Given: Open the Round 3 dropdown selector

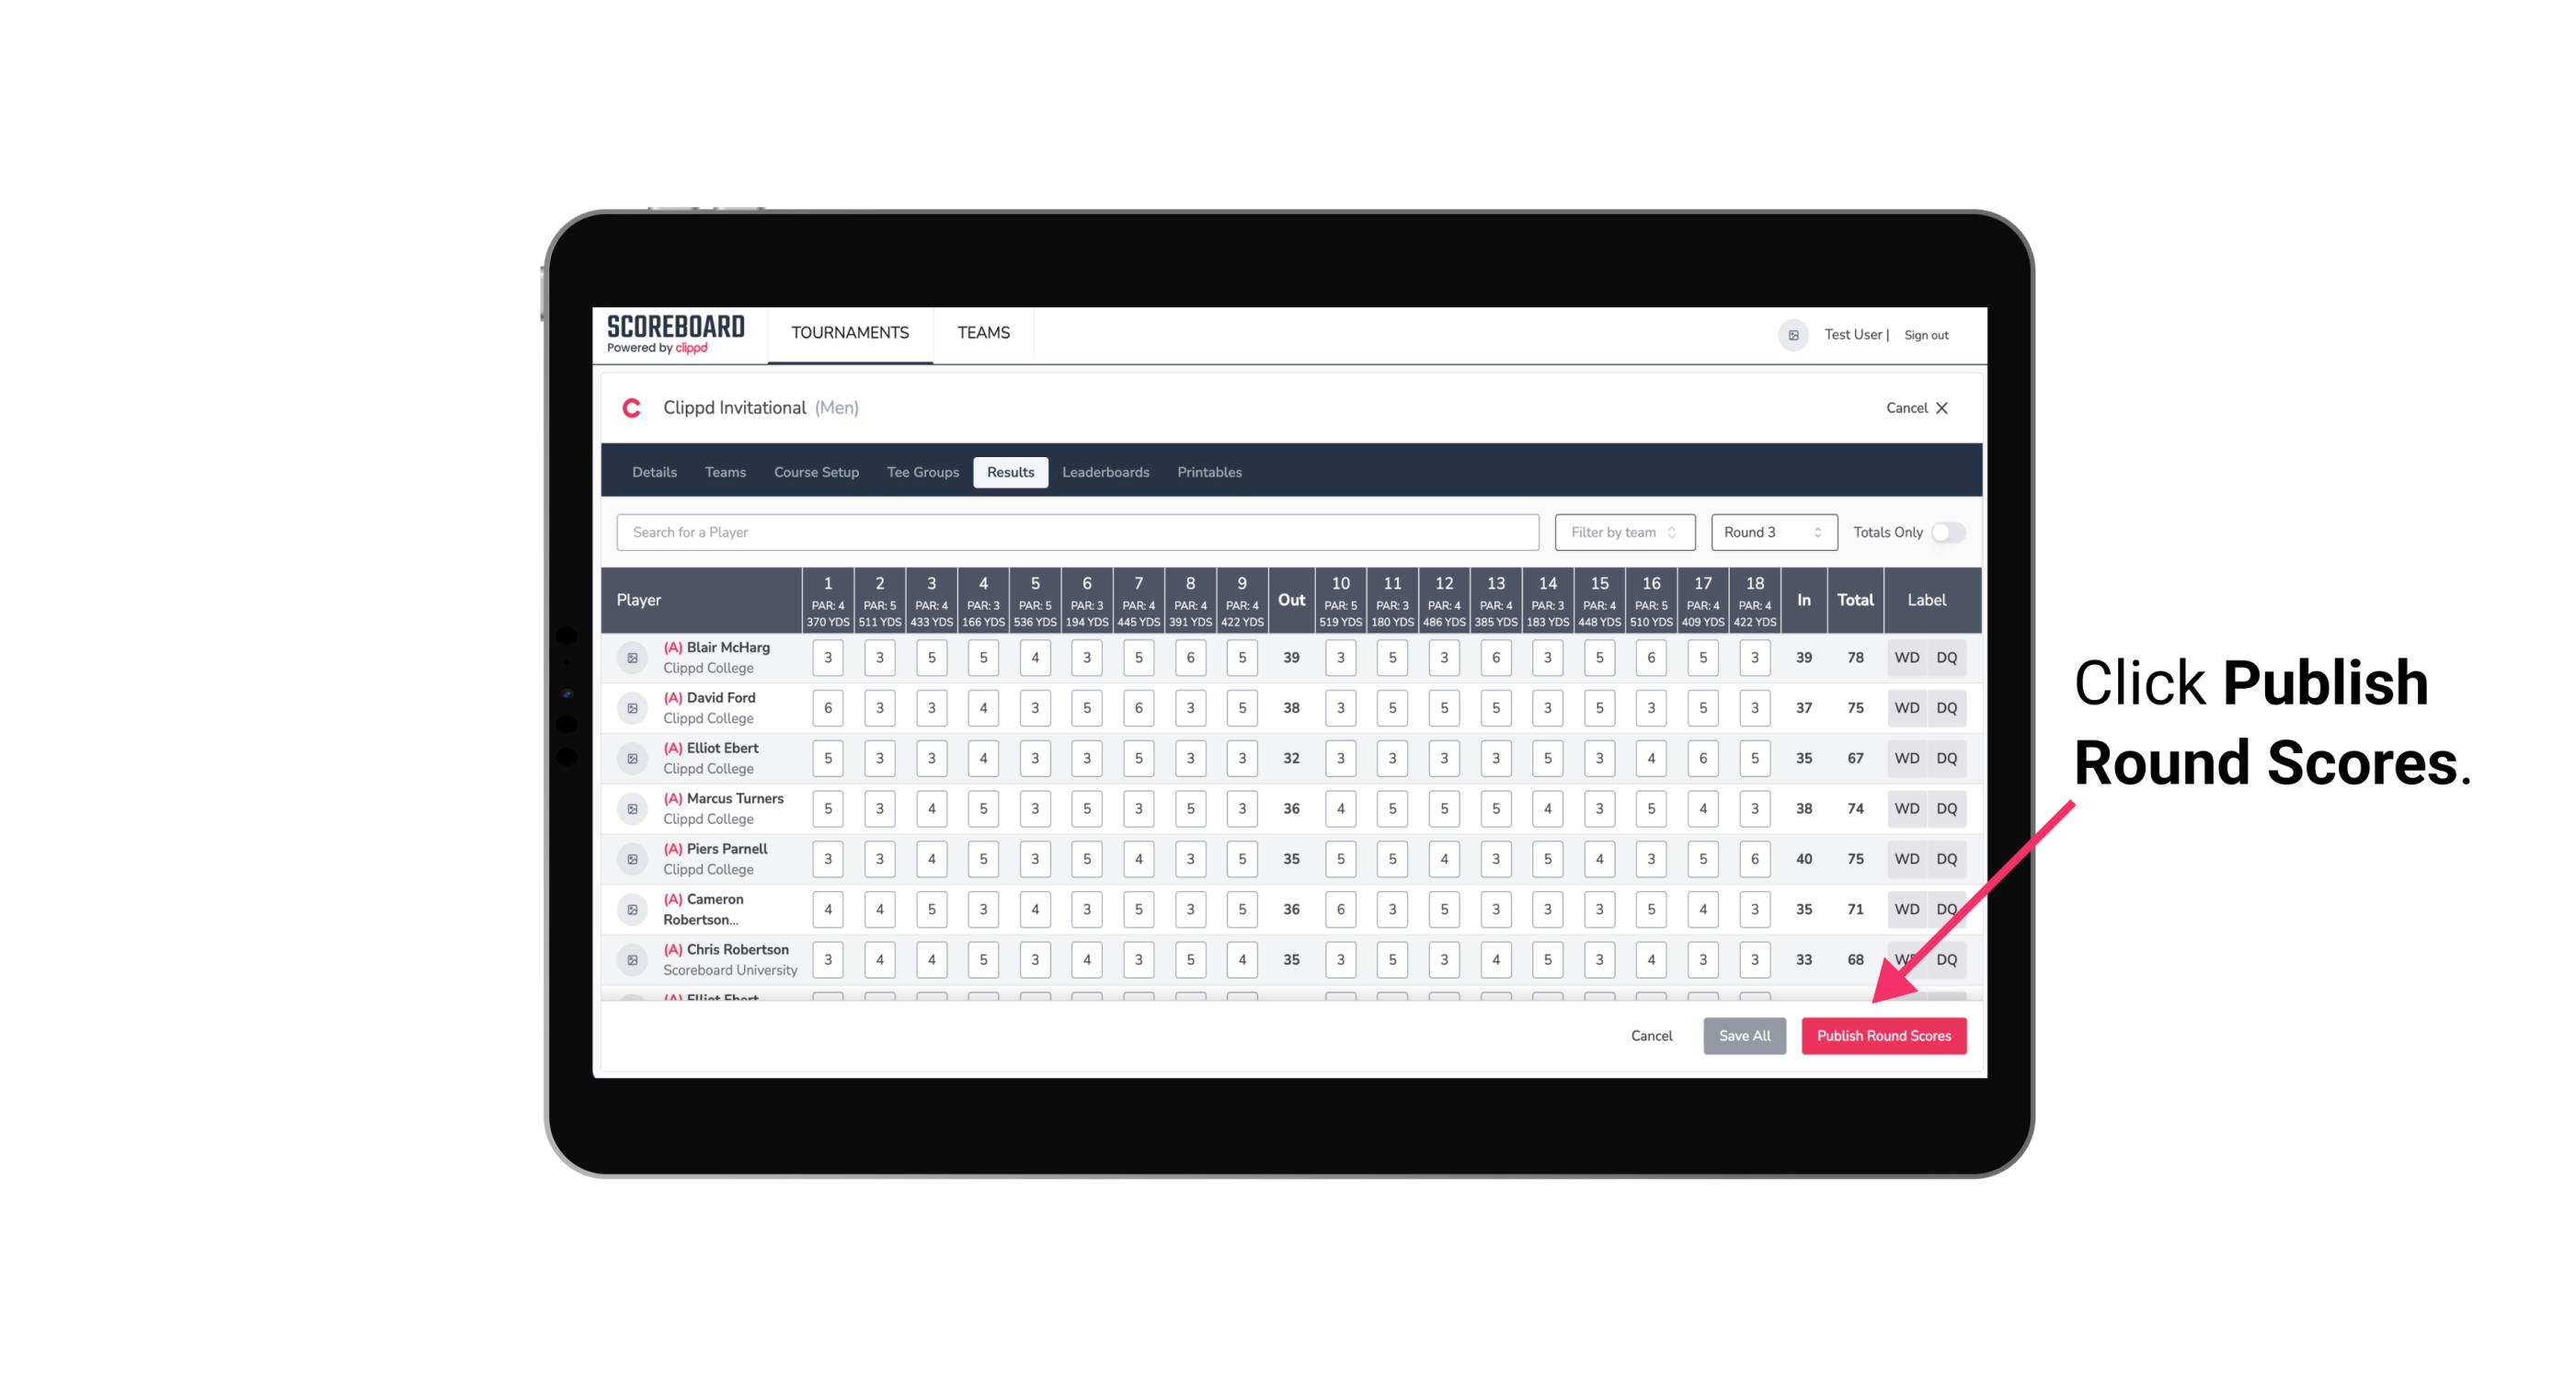Looking at the screenshot, I should (x=1772, y=531).
